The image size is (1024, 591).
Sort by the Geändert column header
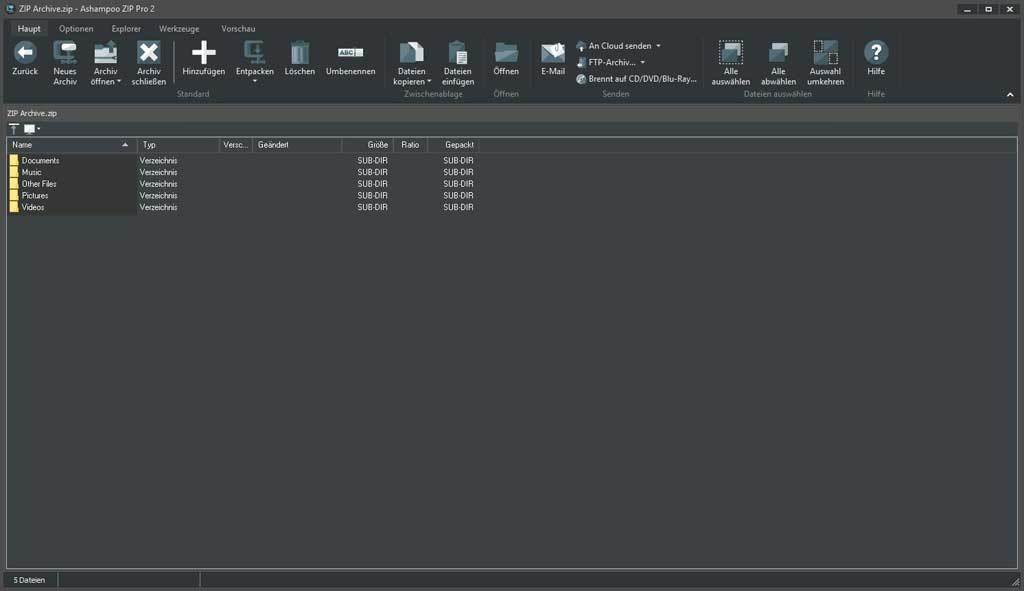(297, 145)
